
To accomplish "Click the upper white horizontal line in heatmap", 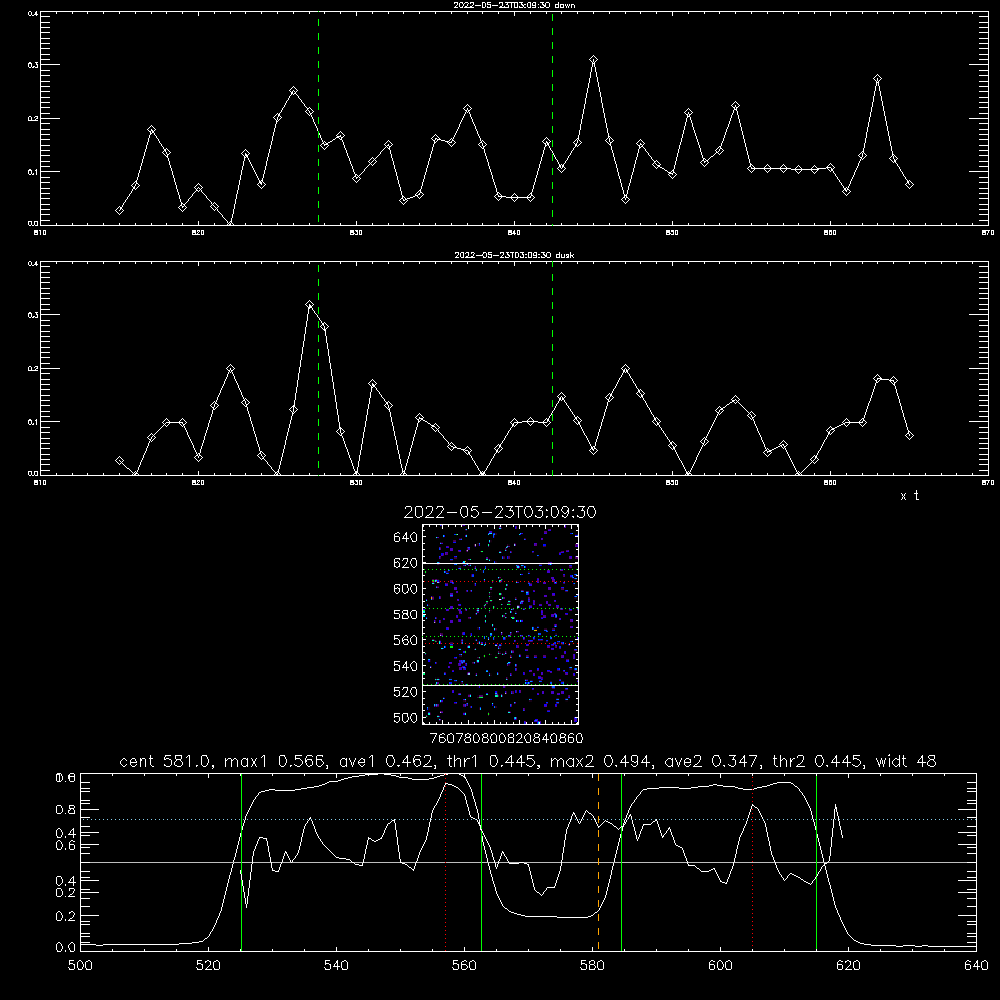I will [x=501, y=563].
